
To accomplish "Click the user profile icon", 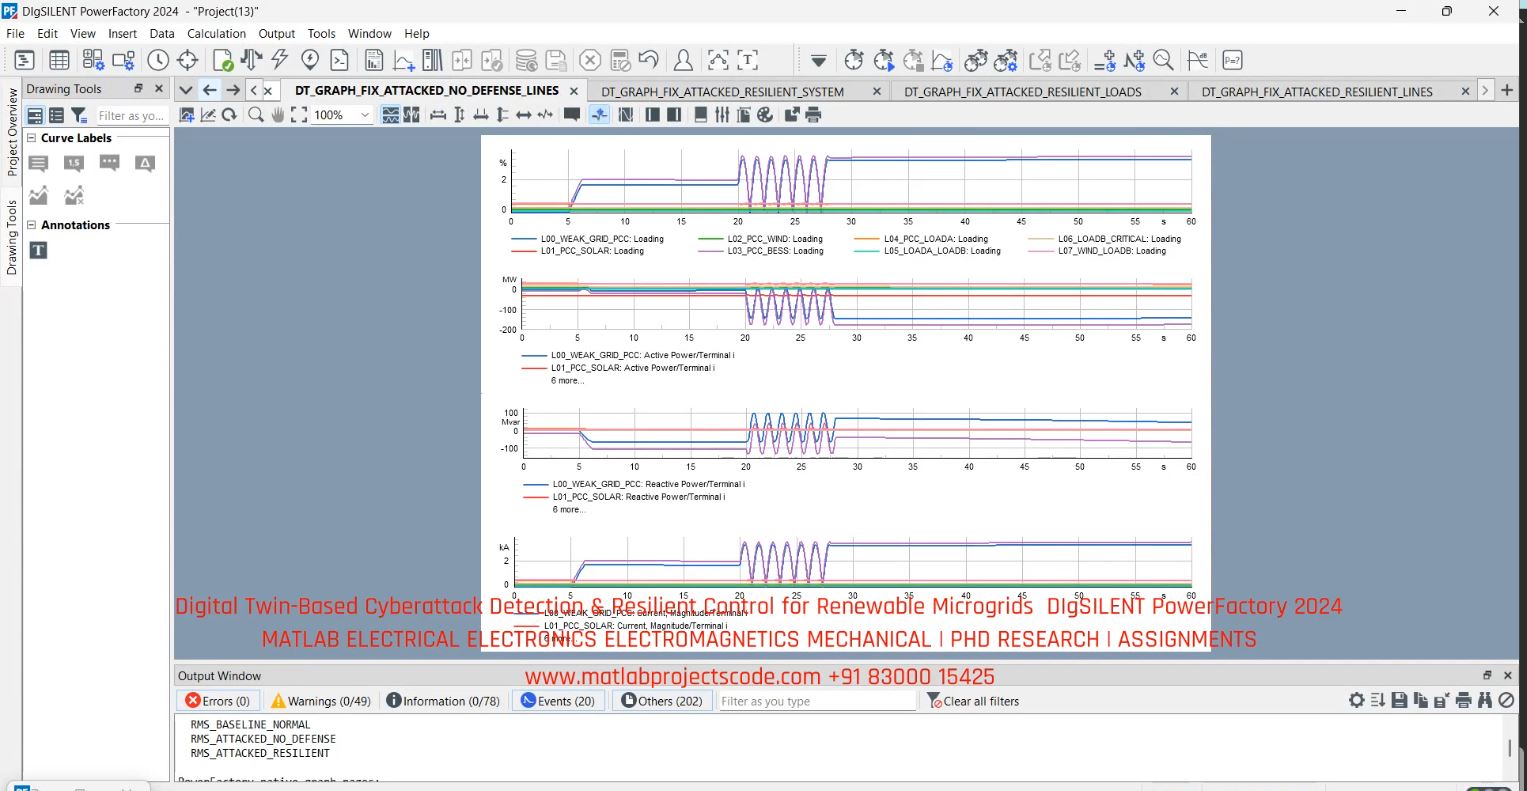I will coord(683,61).
